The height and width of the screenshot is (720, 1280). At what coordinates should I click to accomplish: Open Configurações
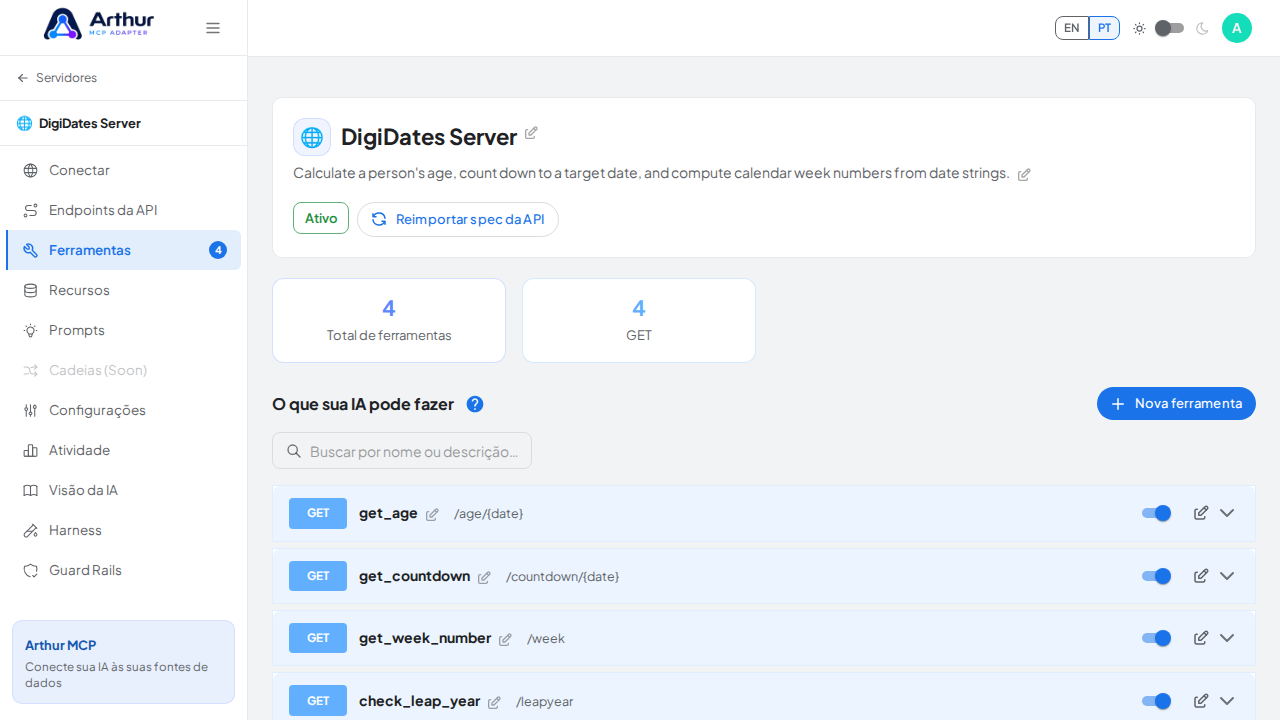tap(123, 410)
